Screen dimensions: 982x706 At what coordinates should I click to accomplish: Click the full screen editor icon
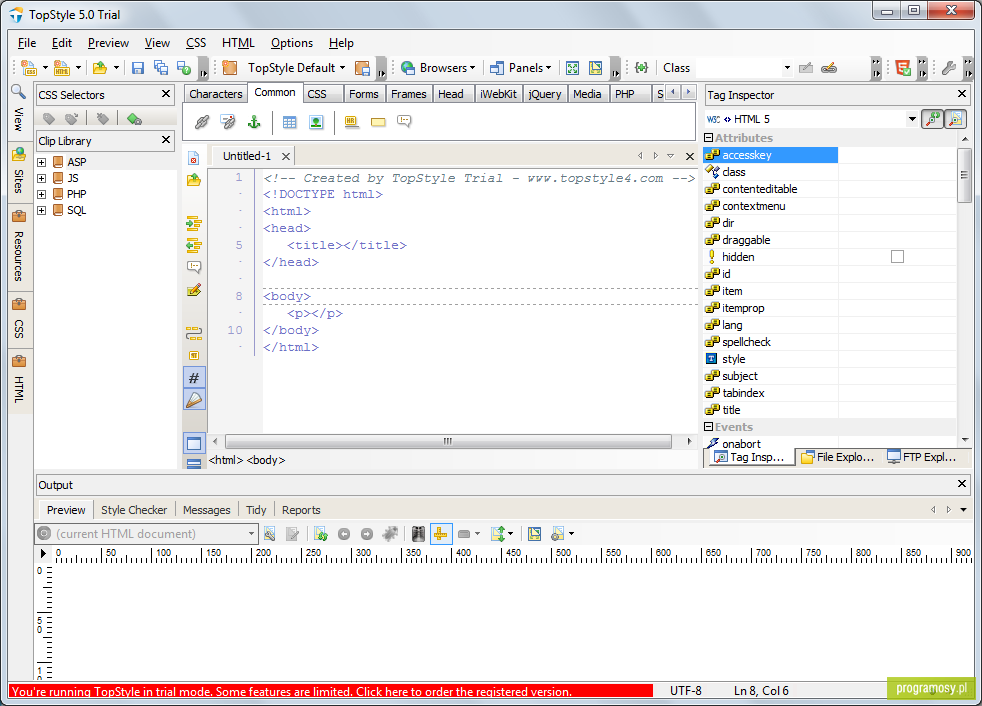[x=572, y=68]
